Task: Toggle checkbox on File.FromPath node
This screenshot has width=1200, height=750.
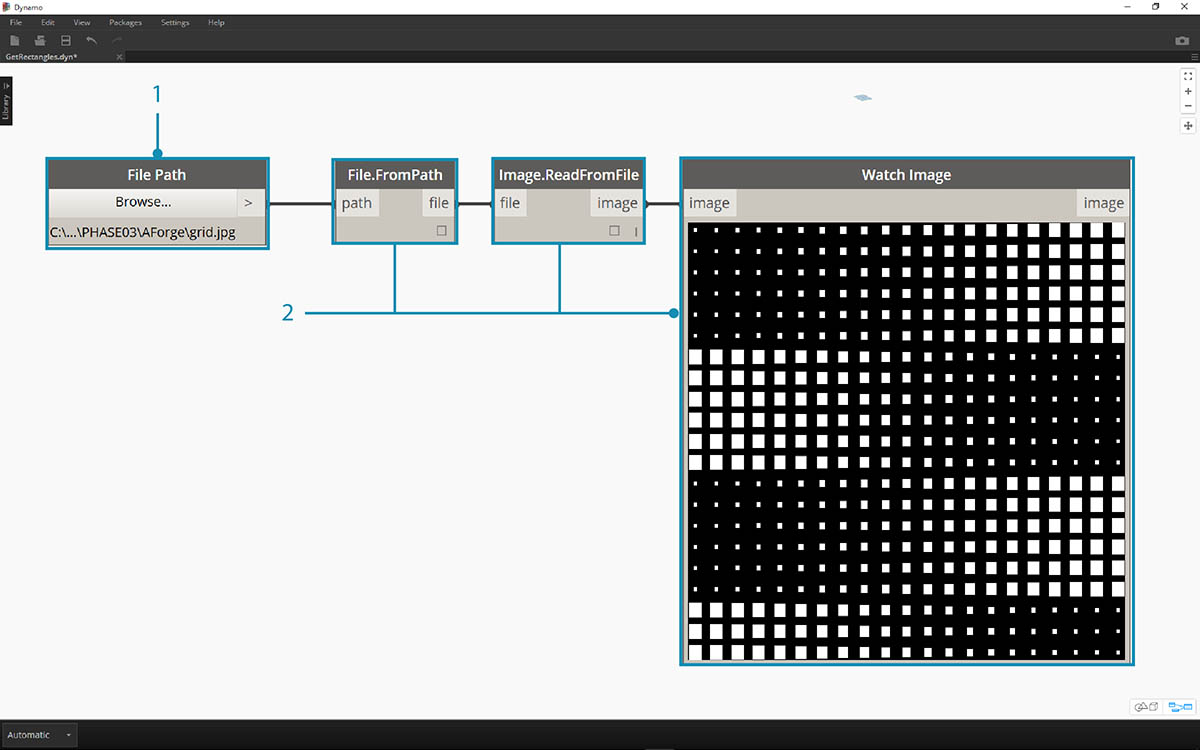Action: [x=441, y=231]
